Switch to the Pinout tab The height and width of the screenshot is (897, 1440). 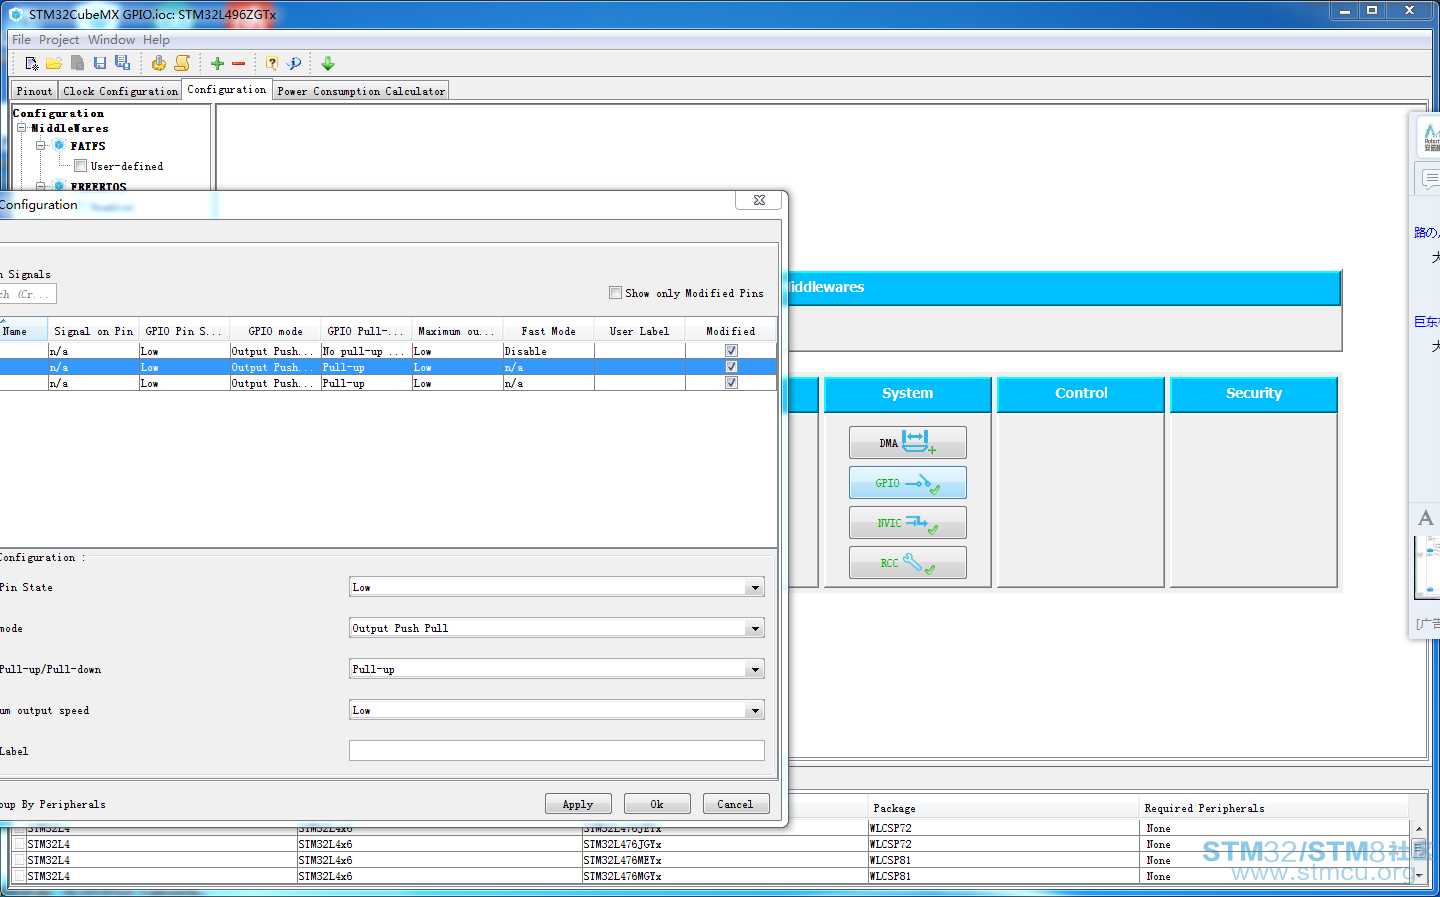(34, 91)
